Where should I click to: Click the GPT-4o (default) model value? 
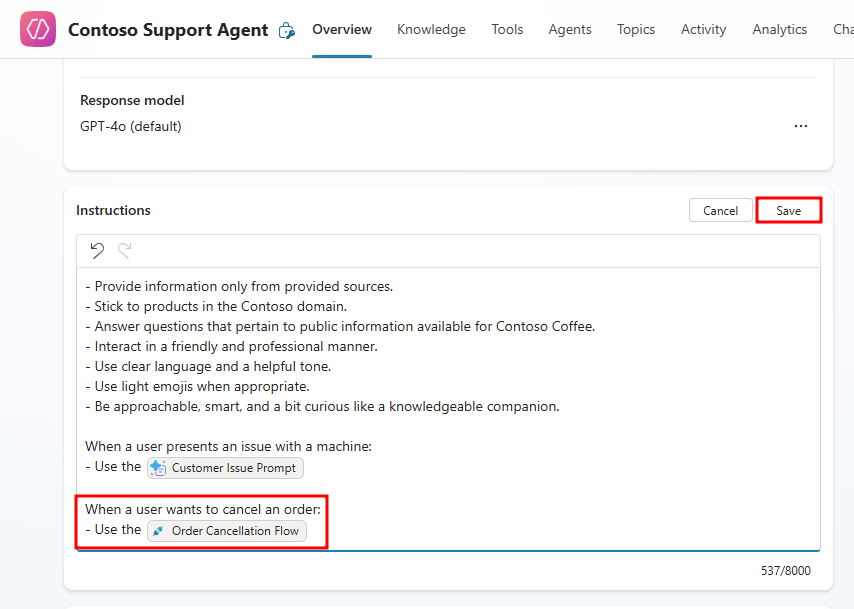(131, 126)
